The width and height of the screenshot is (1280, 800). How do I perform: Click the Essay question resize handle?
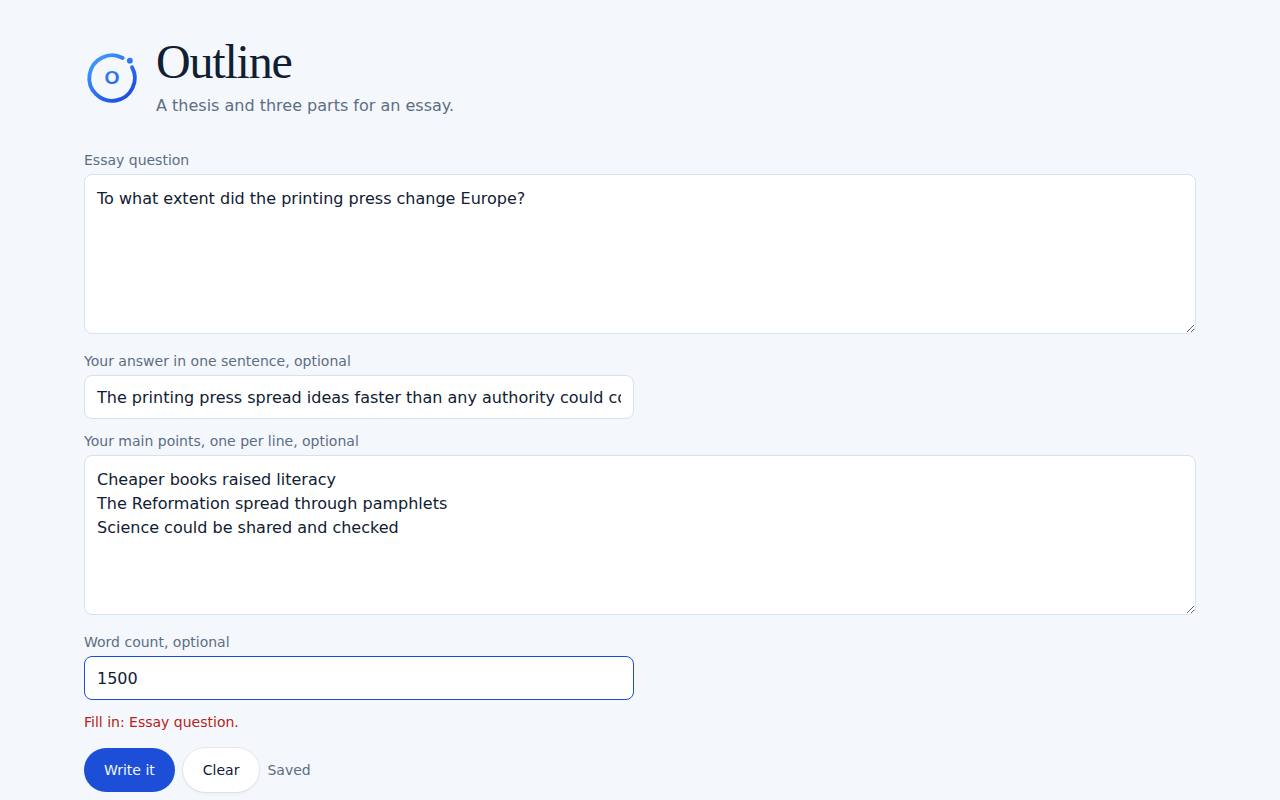[1189, 327]
